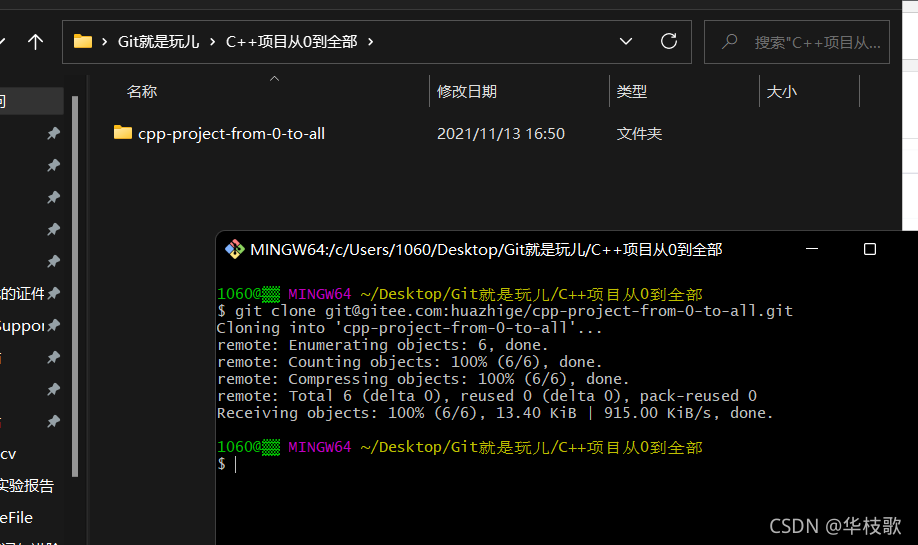Click the Git Bash logo in title bar
This screenshot has width=918, height=545.
tap(235, 249)
